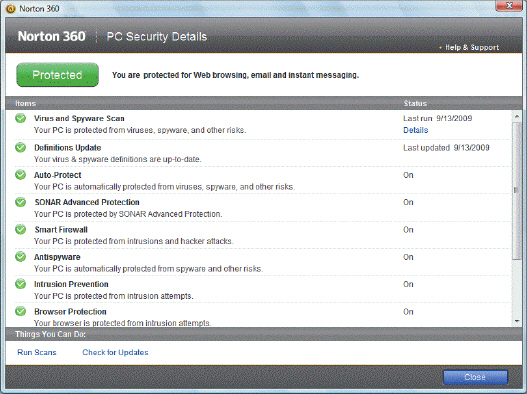The image size is (527, 394).
Task: Click the green check beside Auto-Protect
Action: point(21,175)
